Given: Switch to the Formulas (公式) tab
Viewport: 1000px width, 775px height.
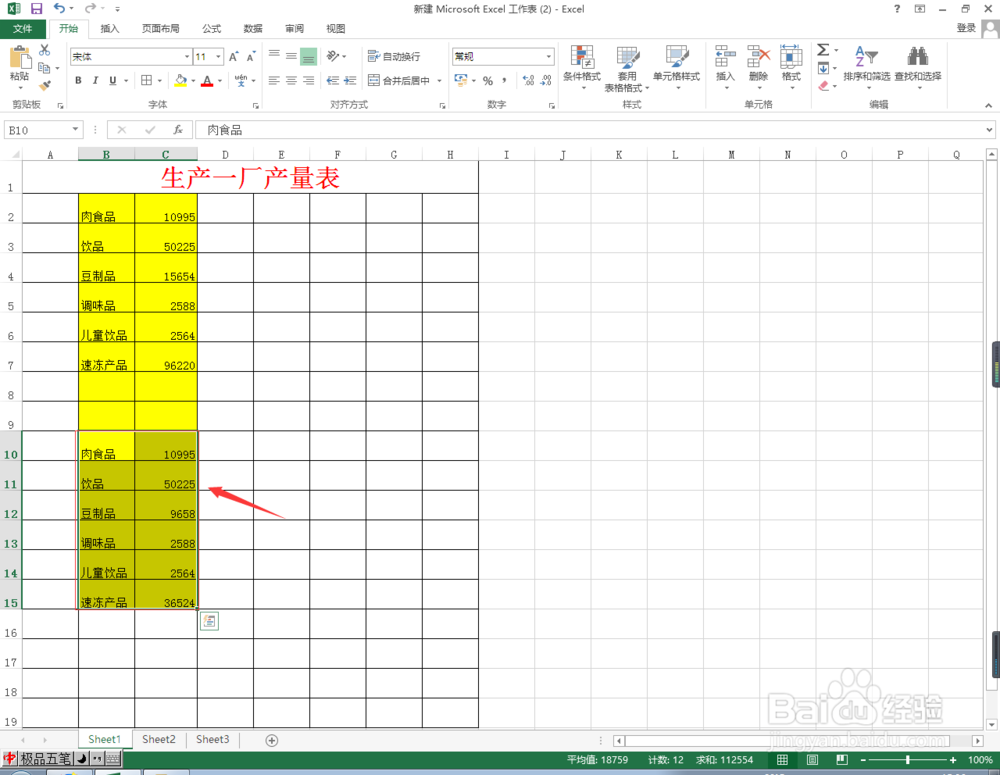Looking at the screenshot, I should 211,29.
